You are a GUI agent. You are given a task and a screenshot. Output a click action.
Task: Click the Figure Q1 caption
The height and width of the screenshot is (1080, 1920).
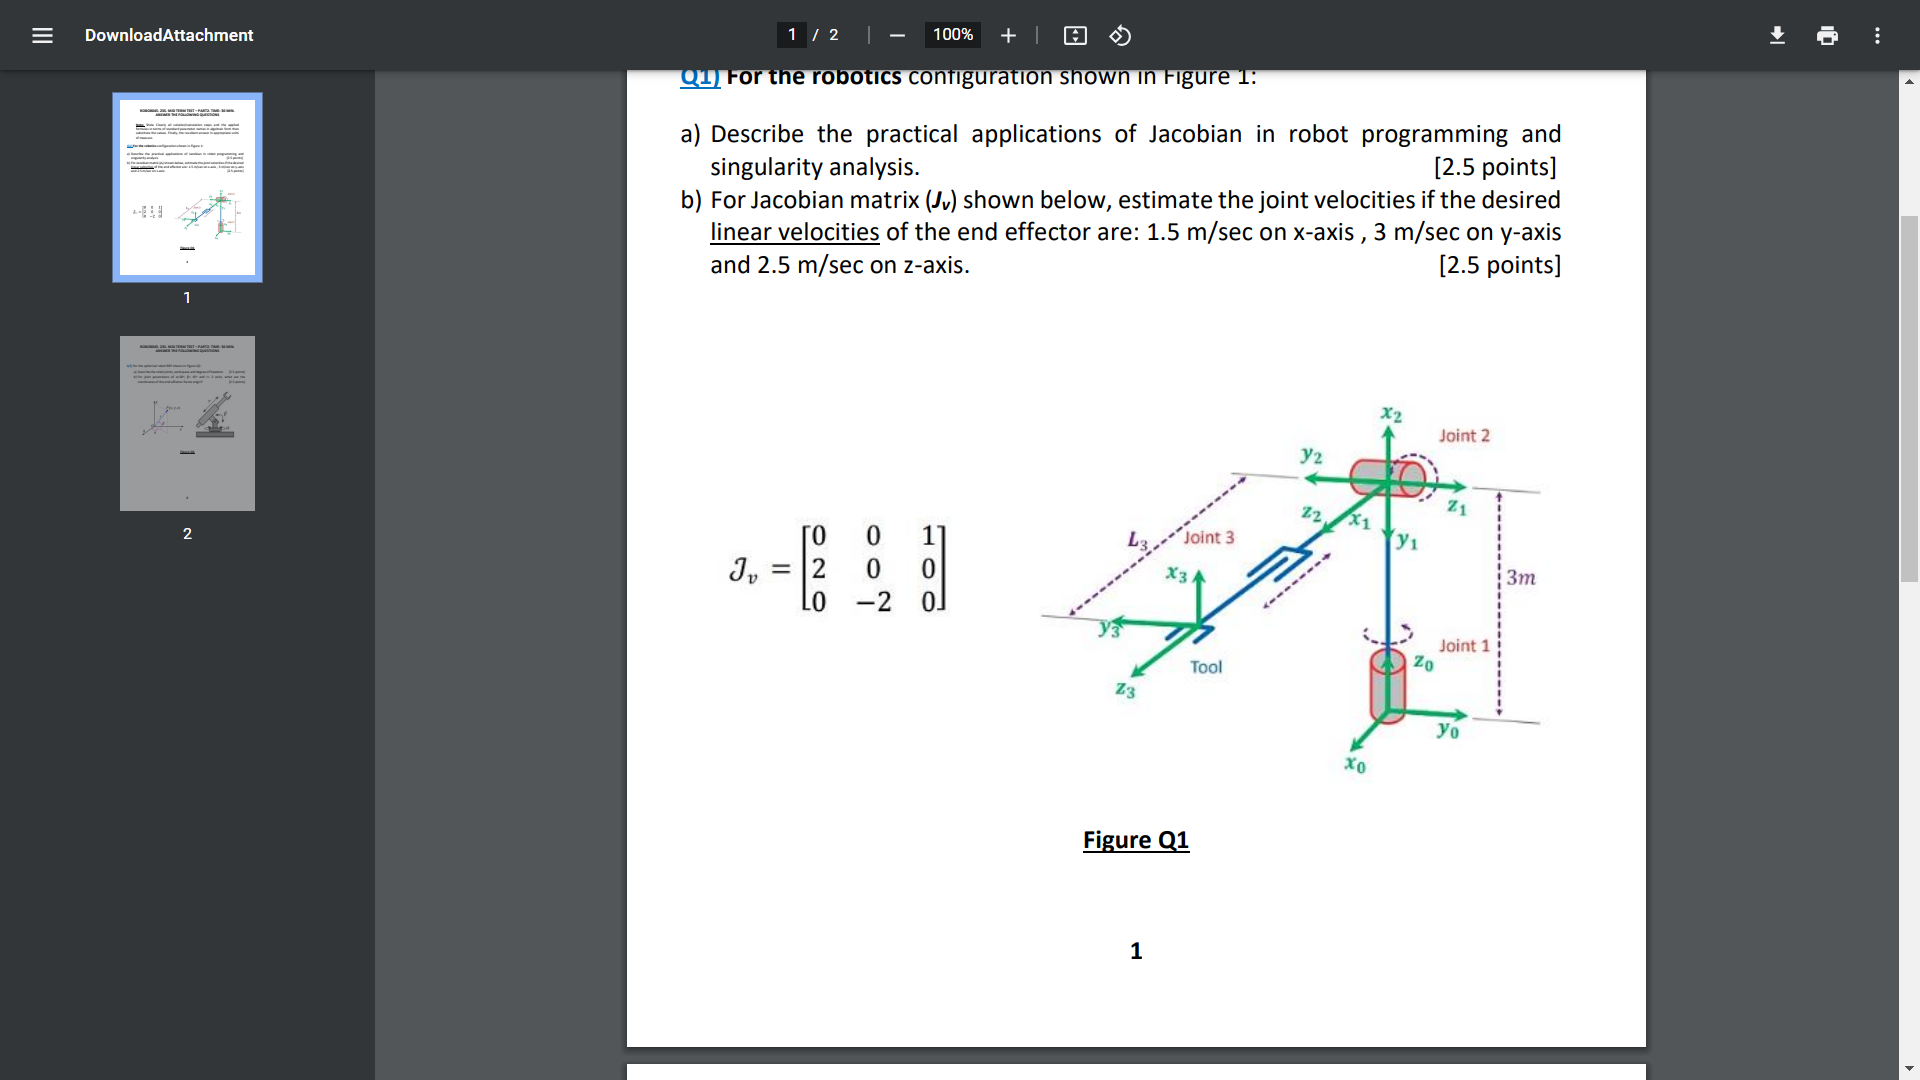point(1135,840)
